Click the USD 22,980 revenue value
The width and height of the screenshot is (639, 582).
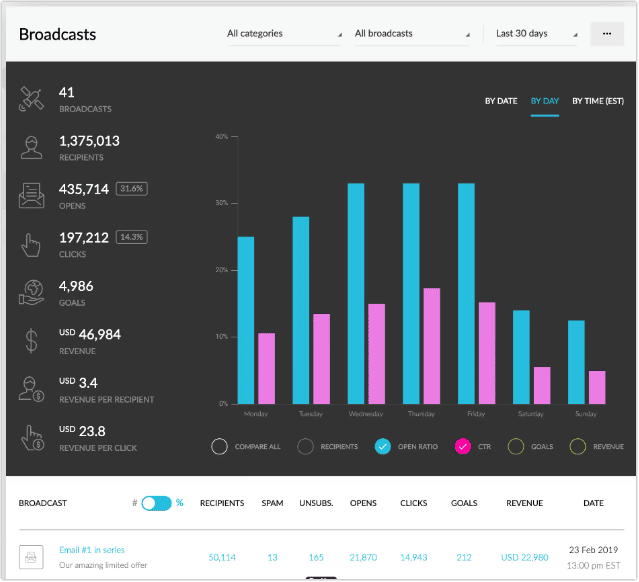(x=524, y=558)
